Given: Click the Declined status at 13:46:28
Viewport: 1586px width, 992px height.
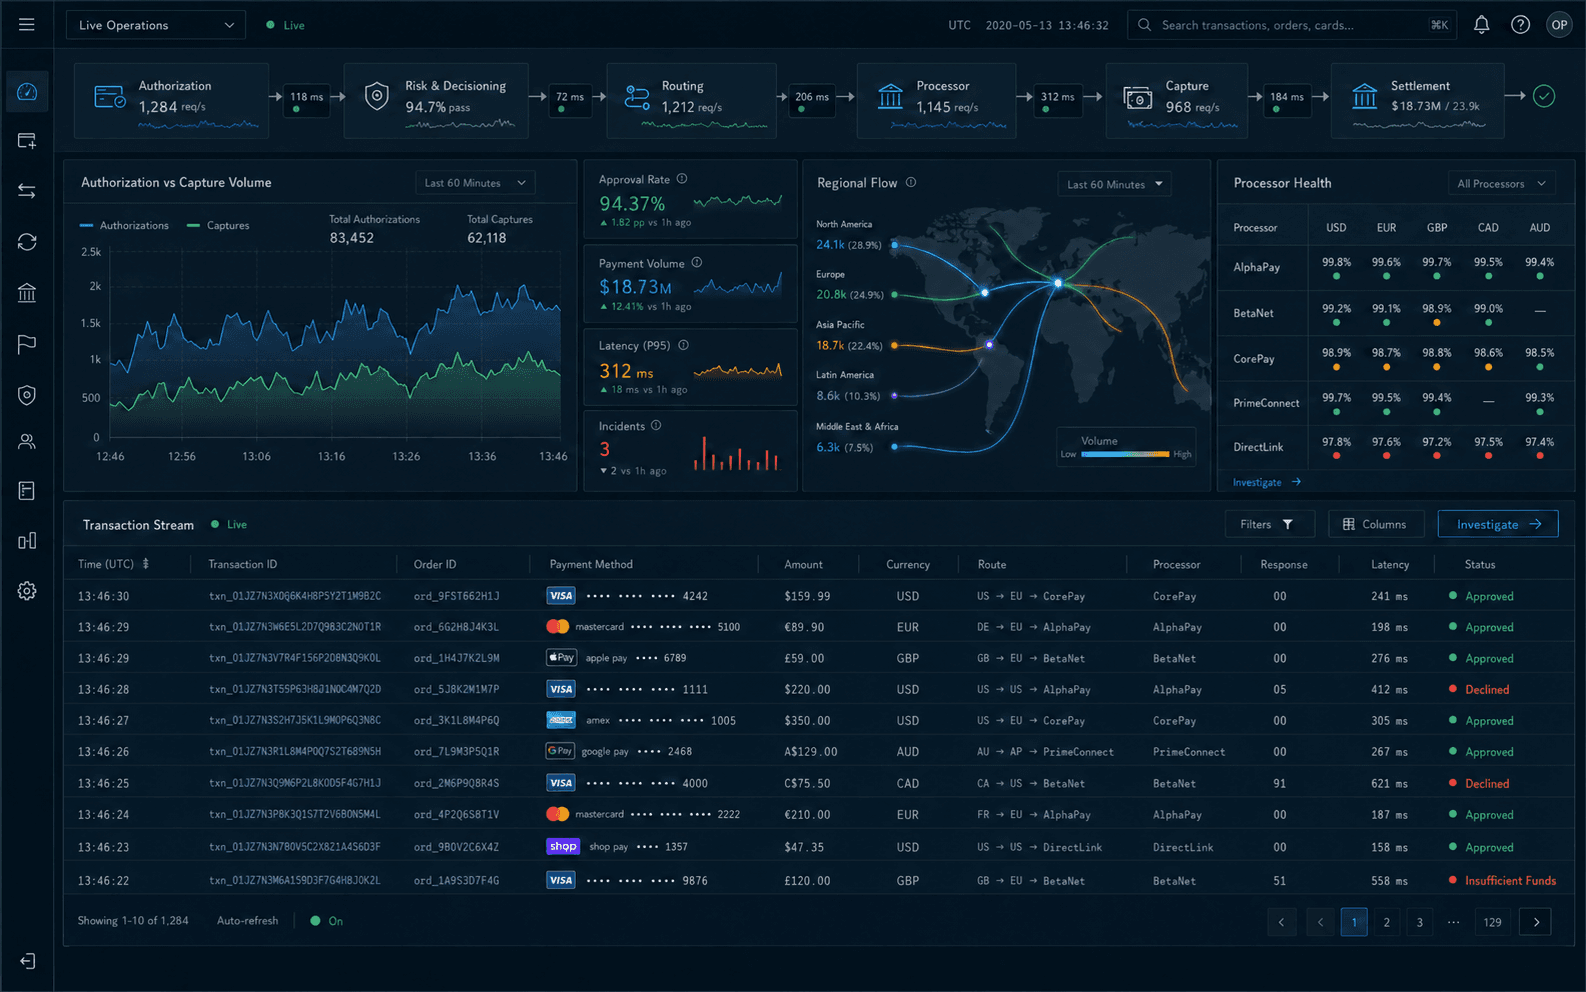Looking at the screenshot, I should [x=1487, y=690].
